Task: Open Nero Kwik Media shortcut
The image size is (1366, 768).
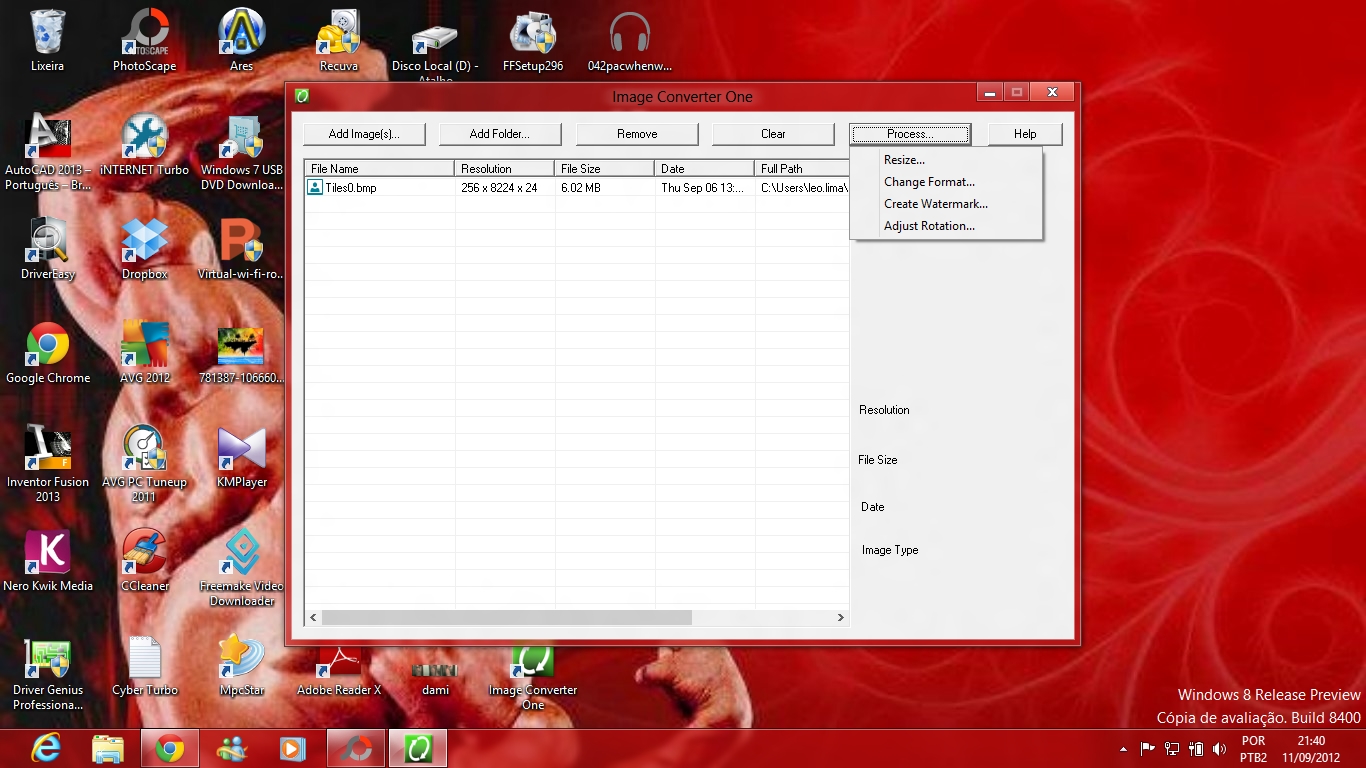Action: [x=47, y=561]
